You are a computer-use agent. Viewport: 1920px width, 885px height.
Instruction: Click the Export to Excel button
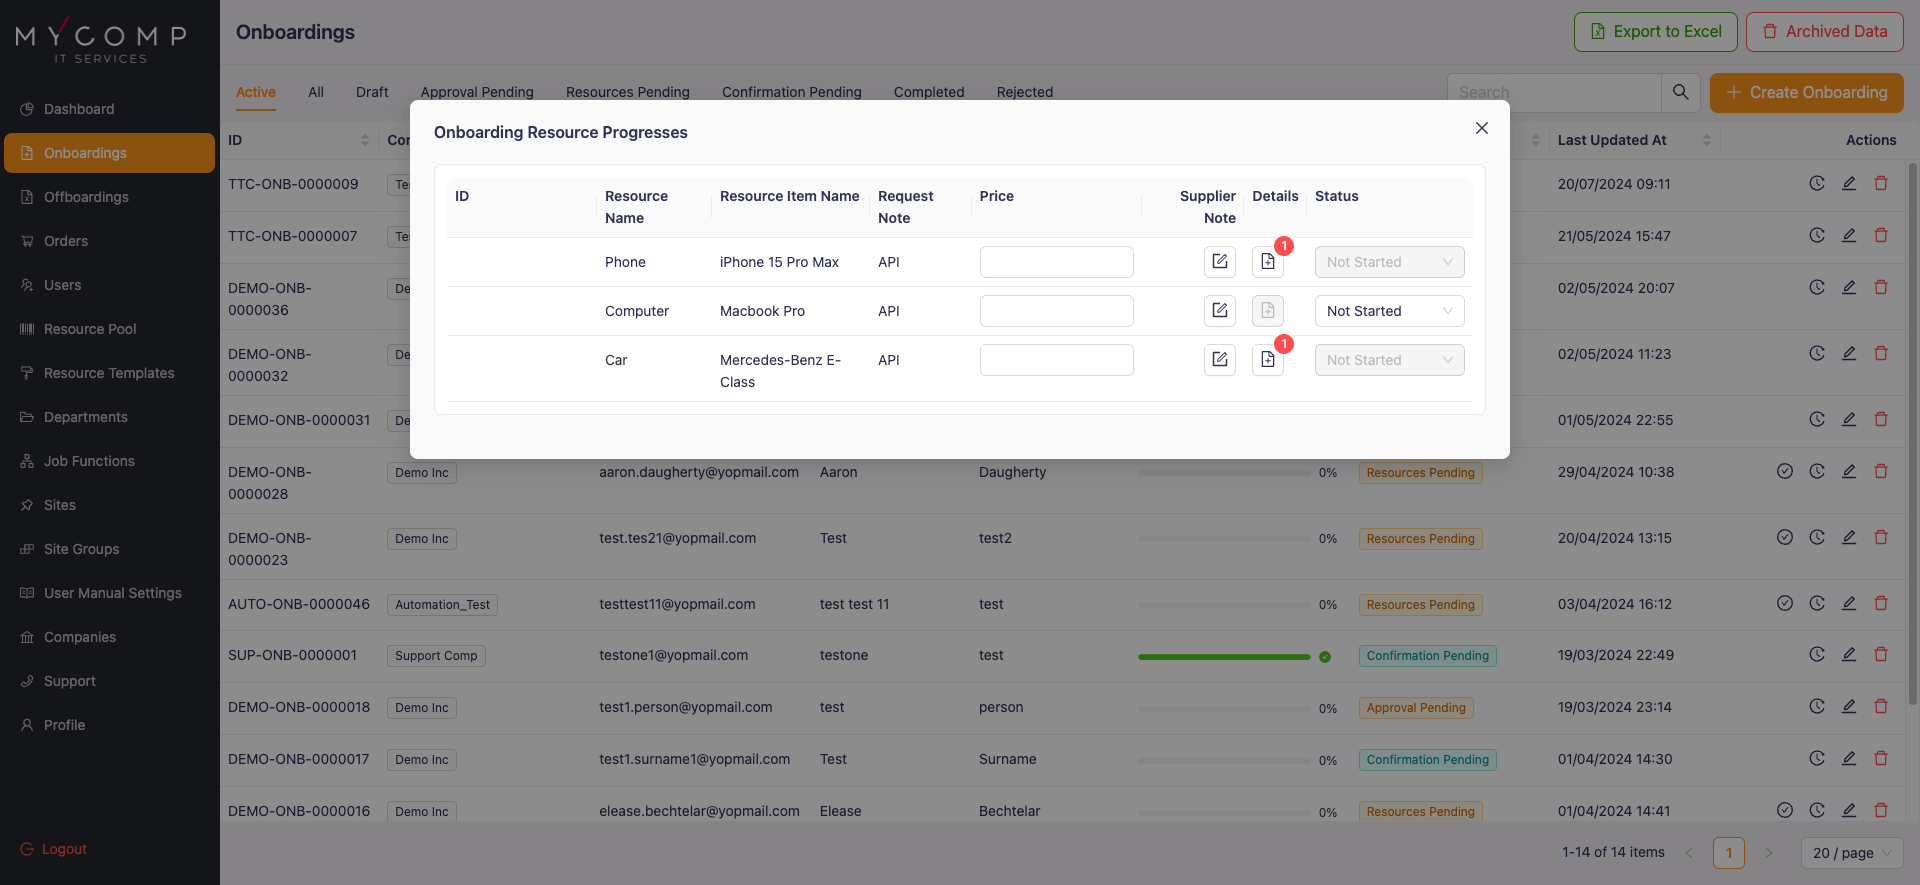[x=1655, y=32]
